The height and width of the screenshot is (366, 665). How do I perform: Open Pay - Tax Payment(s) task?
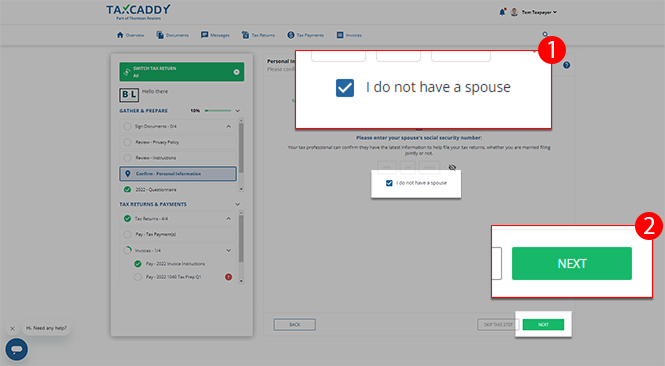178,234
